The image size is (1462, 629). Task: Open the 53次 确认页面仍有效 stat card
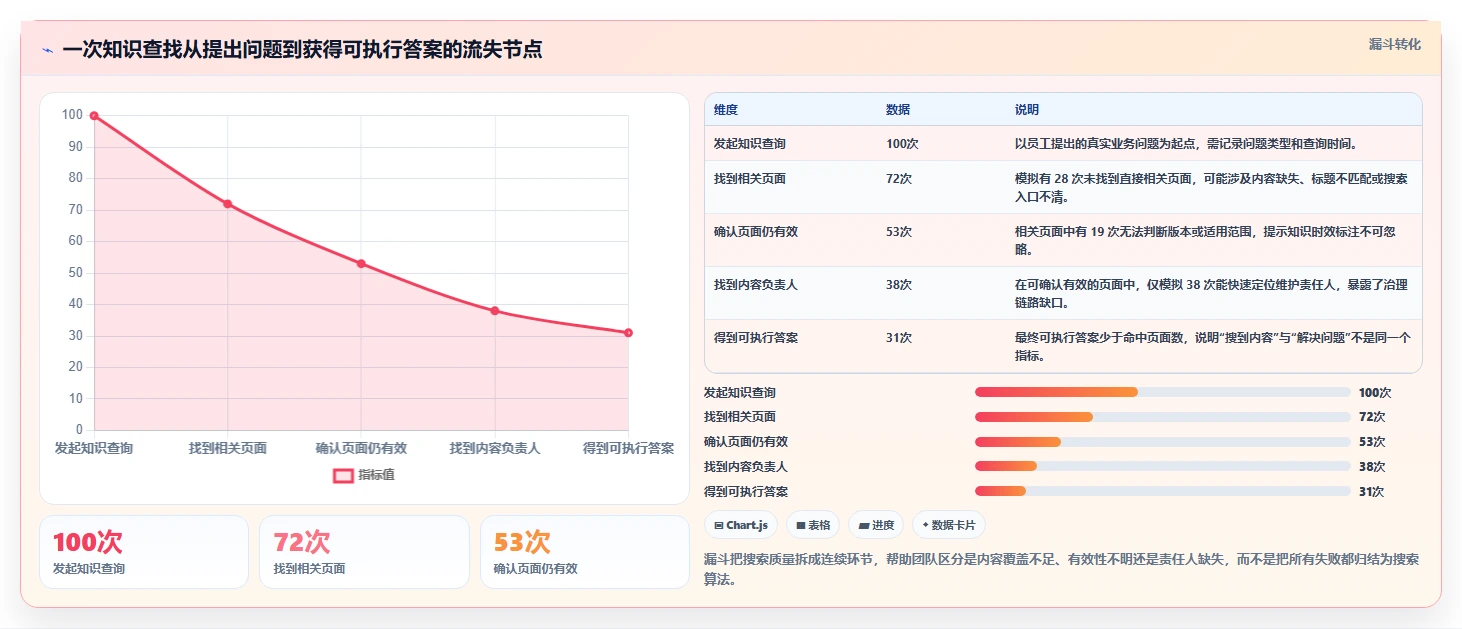click(585, 552)
